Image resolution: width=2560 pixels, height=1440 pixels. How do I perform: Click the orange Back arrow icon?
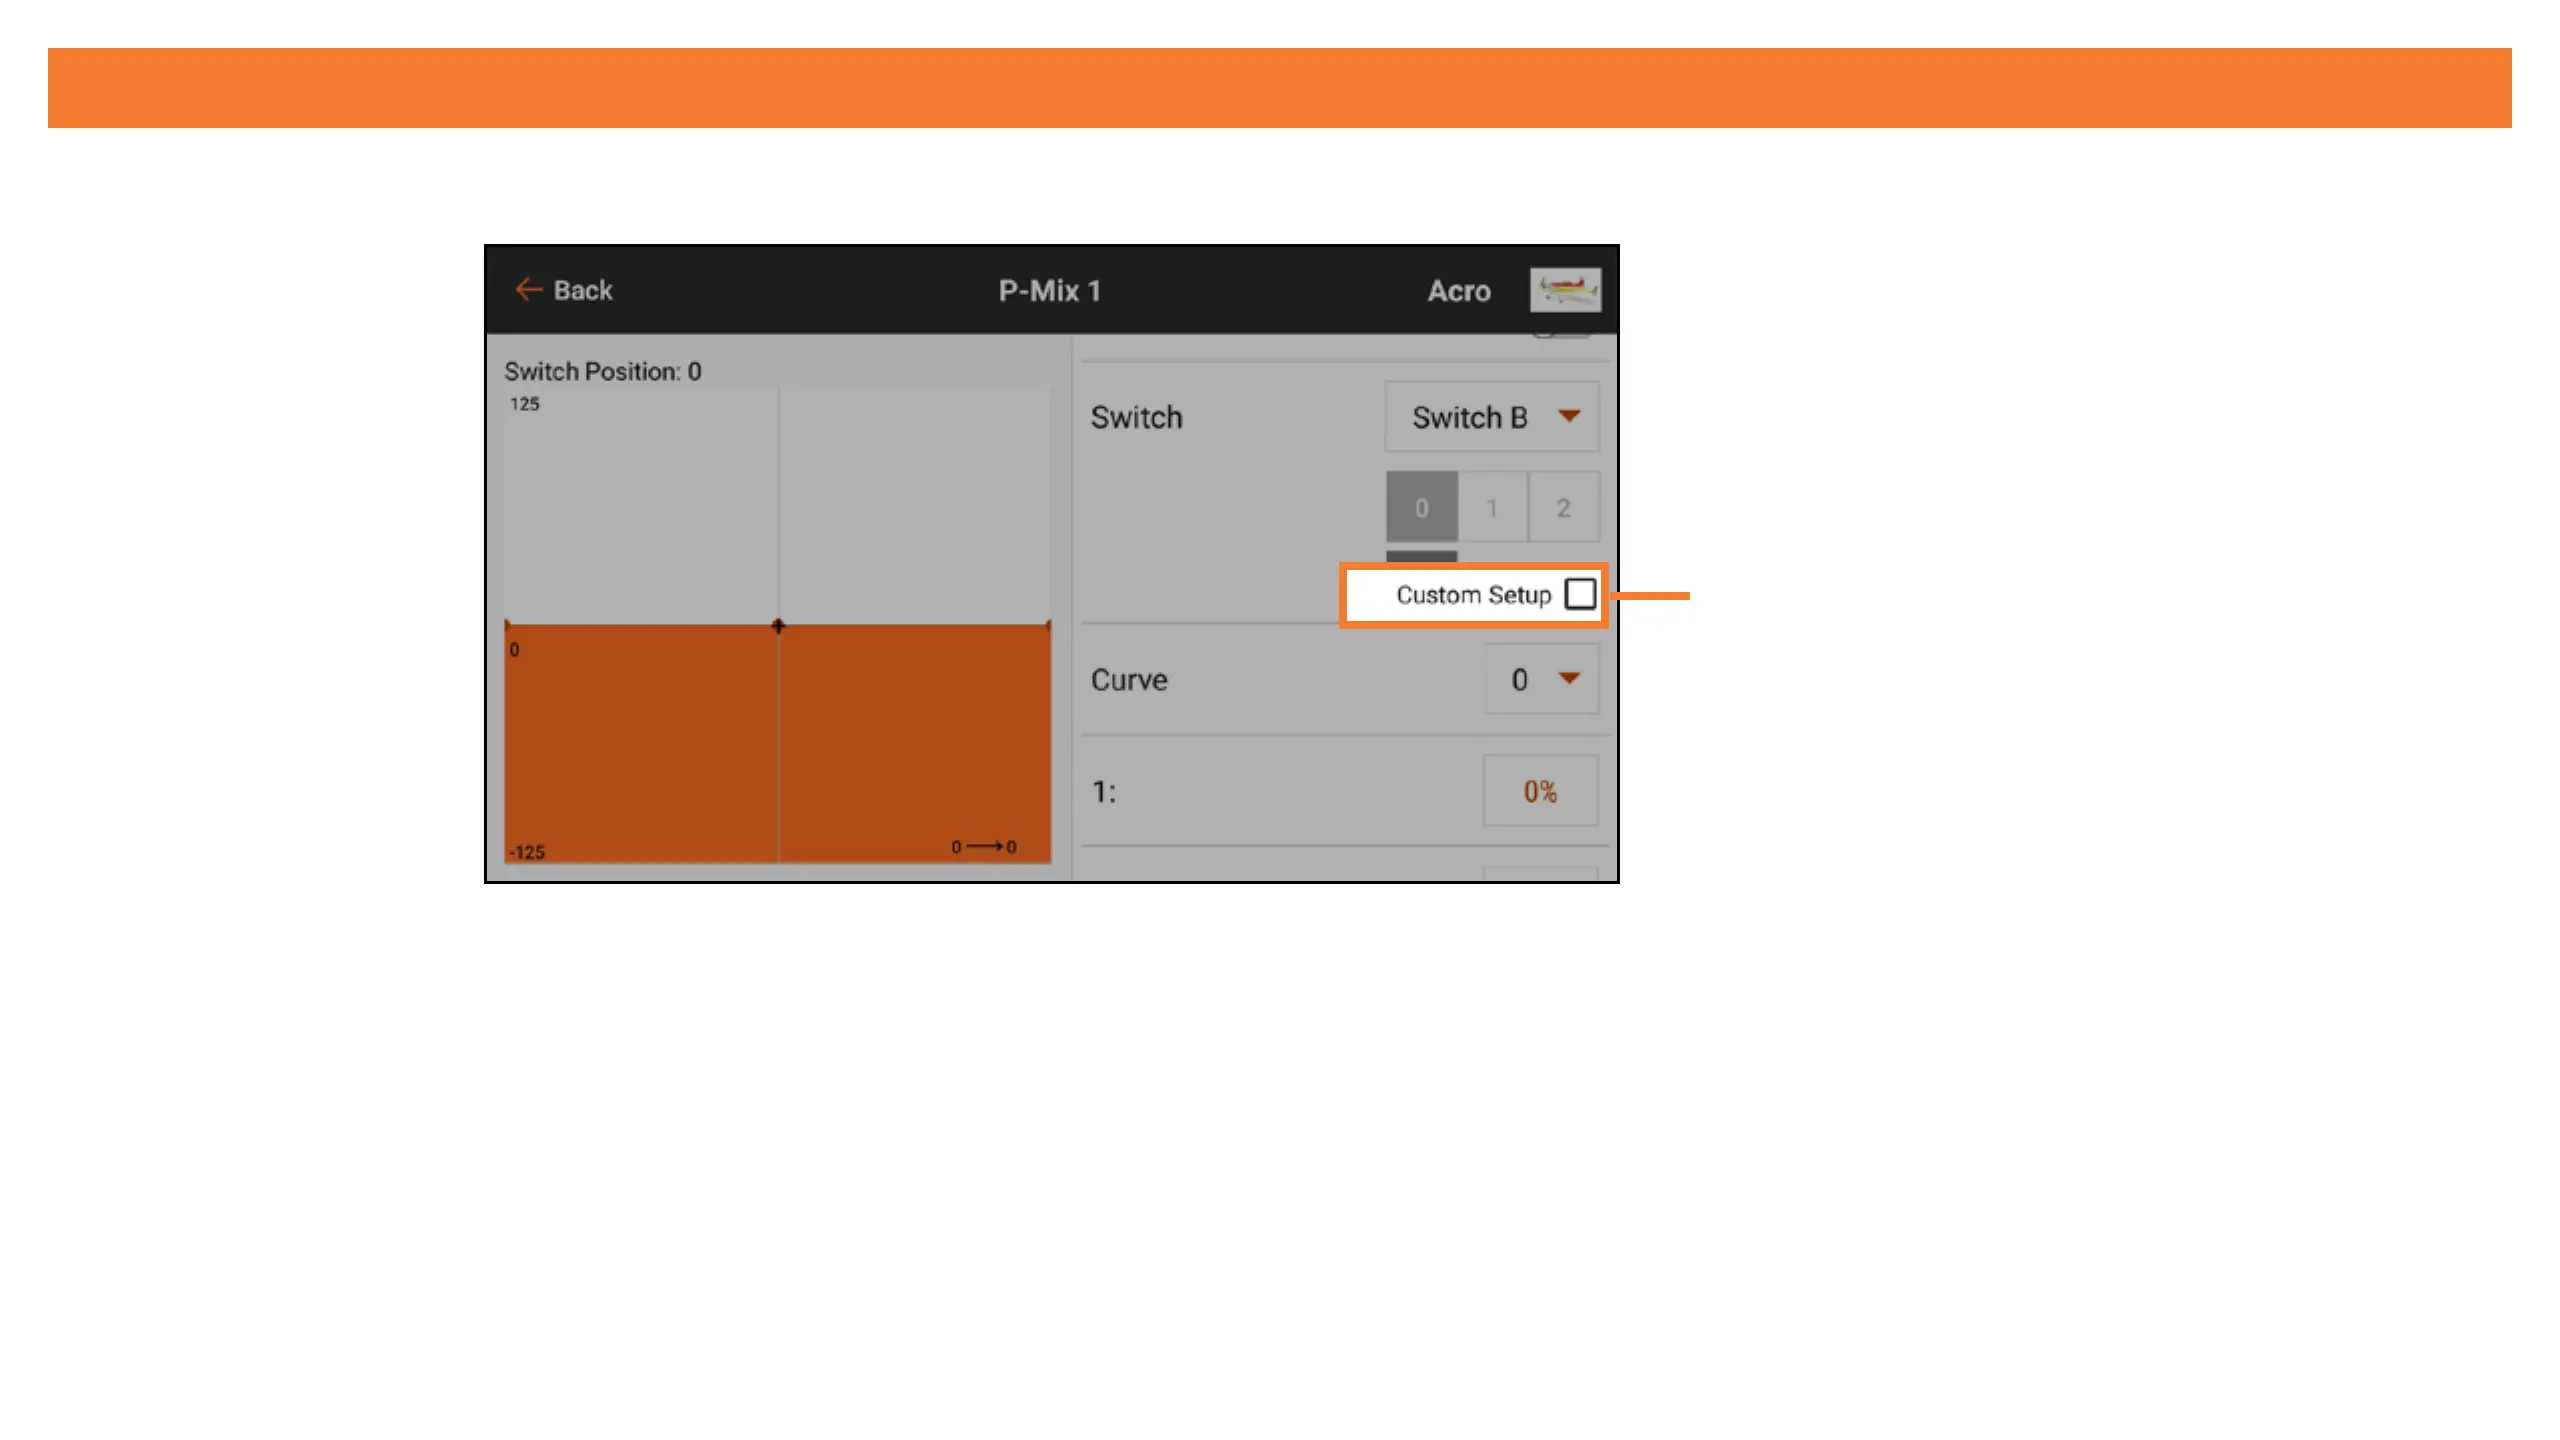(528, 290)
